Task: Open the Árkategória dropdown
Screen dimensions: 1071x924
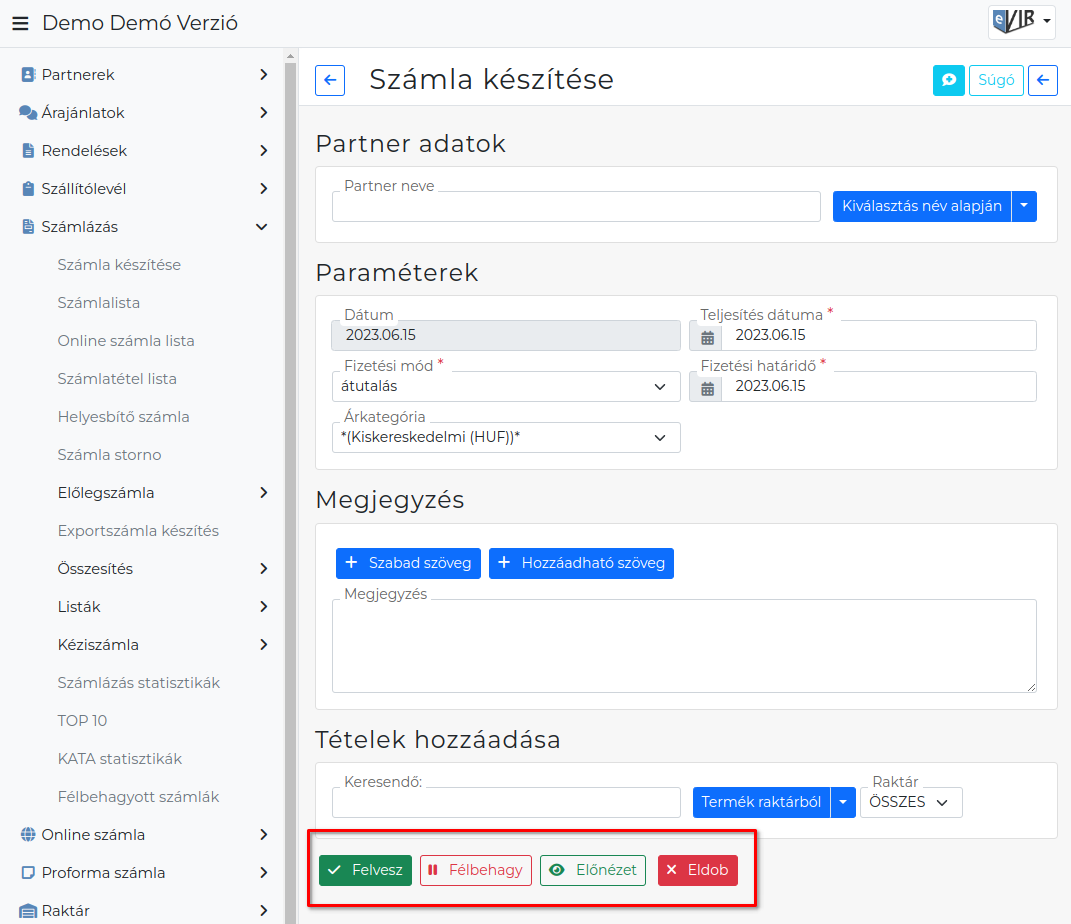Action: [x=505, y=438]
